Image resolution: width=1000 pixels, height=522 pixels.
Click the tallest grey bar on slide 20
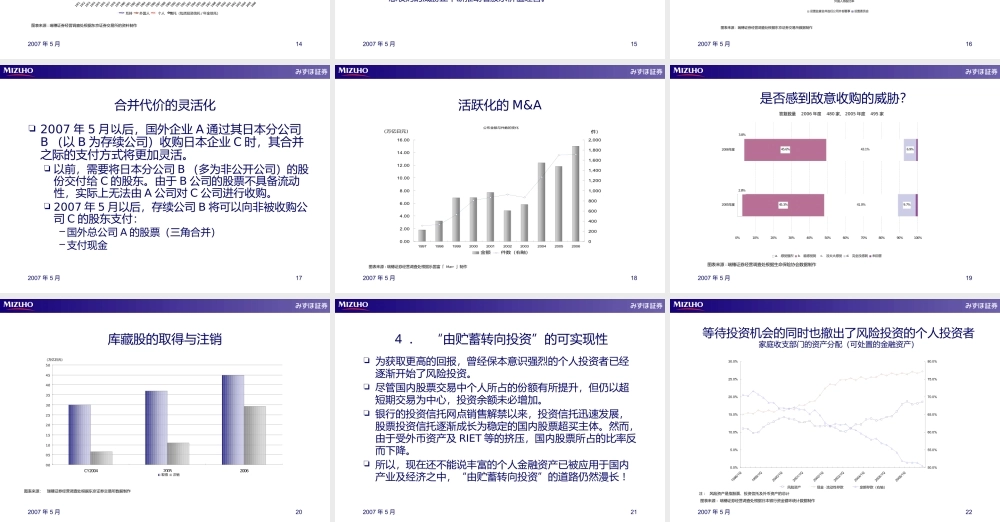[x=254, y=435]
